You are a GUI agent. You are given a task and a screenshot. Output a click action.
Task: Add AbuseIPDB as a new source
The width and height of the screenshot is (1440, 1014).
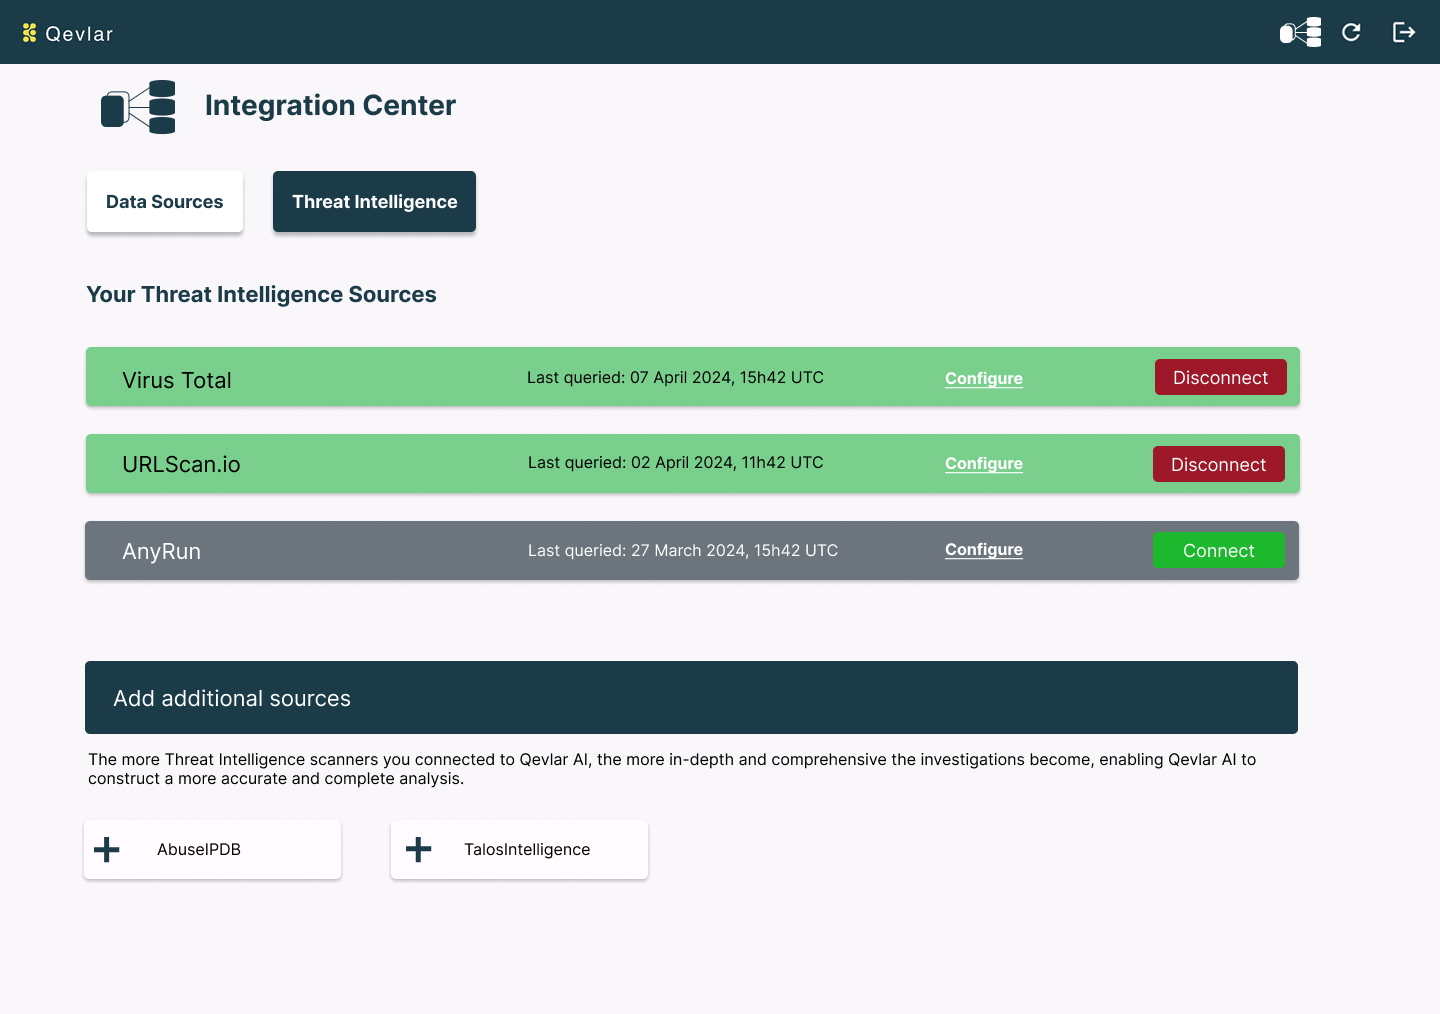point(212,849)
